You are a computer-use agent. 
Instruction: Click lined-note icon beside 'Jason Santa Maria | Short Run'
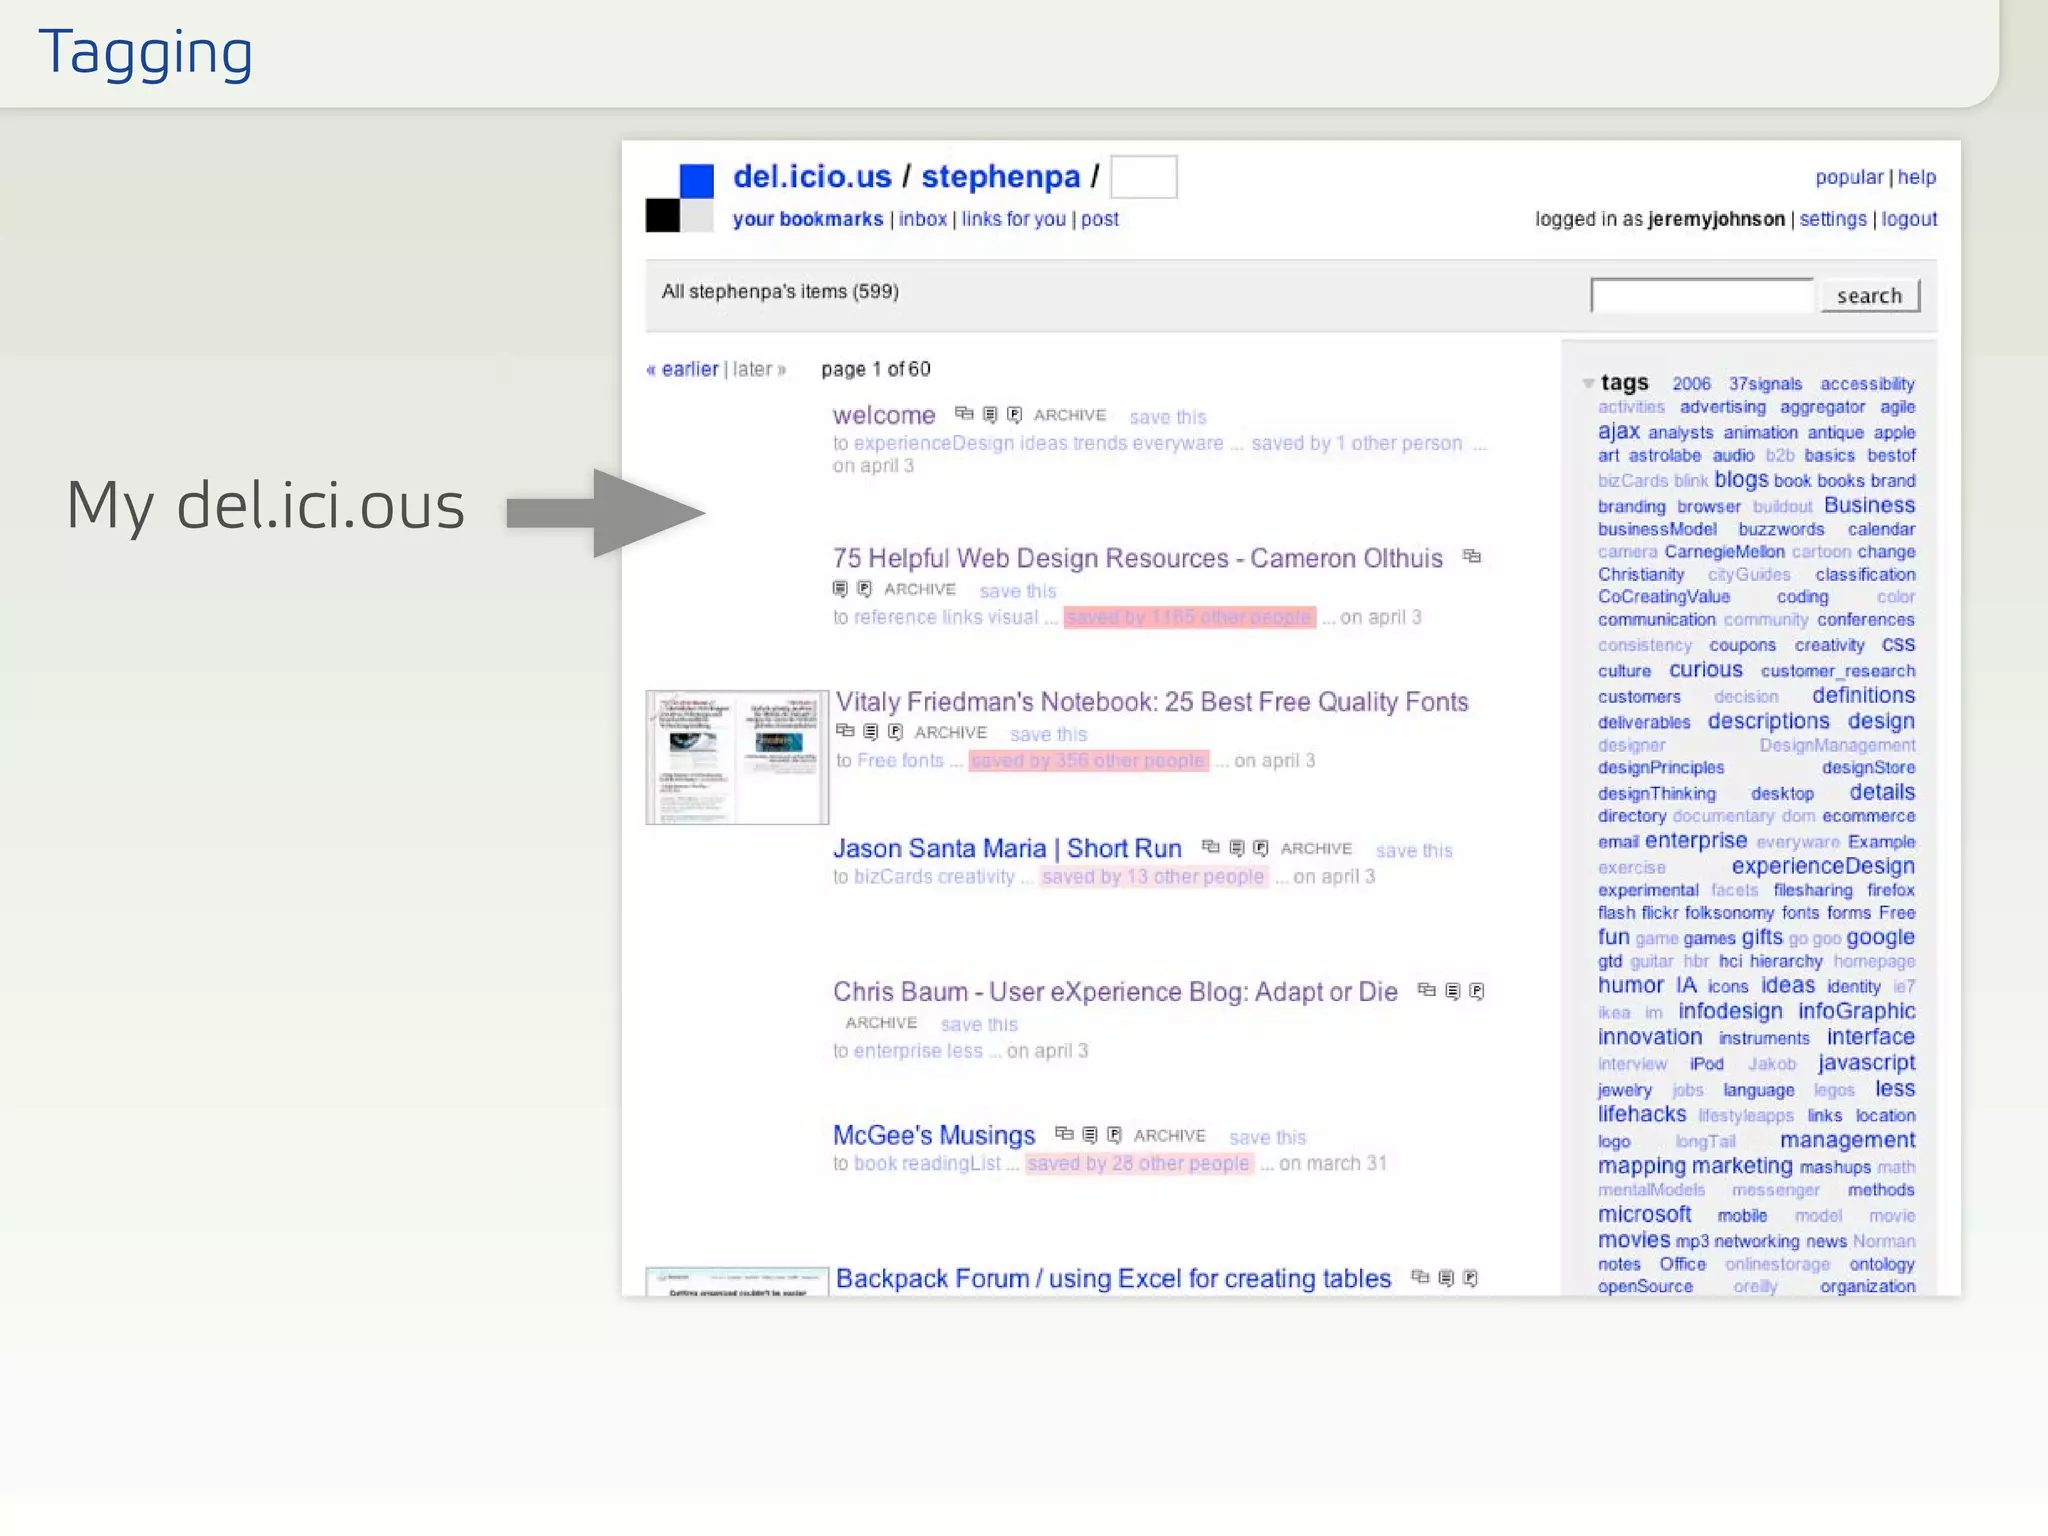click(1237, 848)
